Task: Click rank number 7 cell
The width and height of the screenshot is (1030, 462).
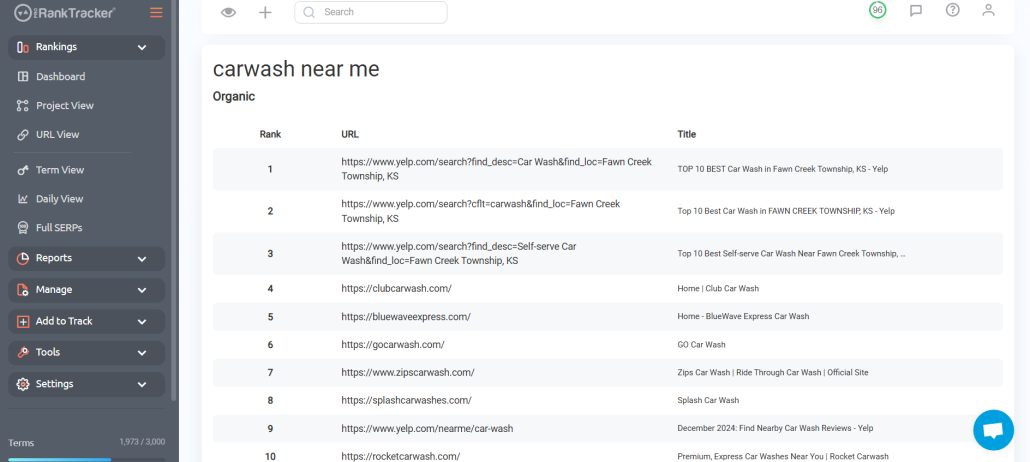Action: [x=270, y=373]
